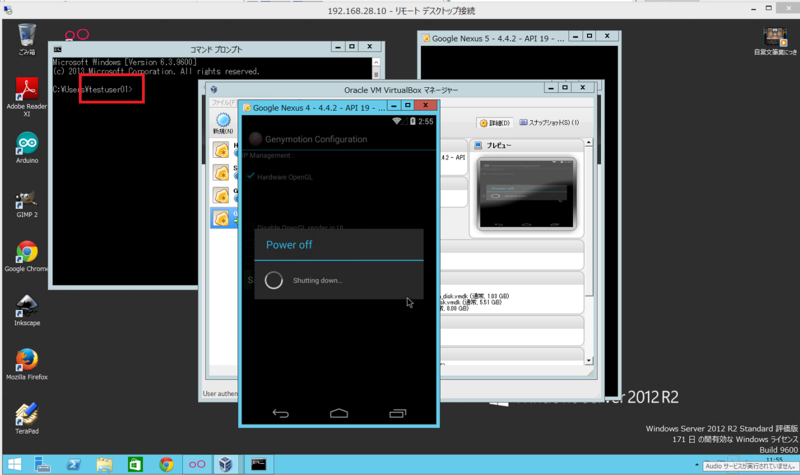Click the Audio service tooltip in system tray

750,466
